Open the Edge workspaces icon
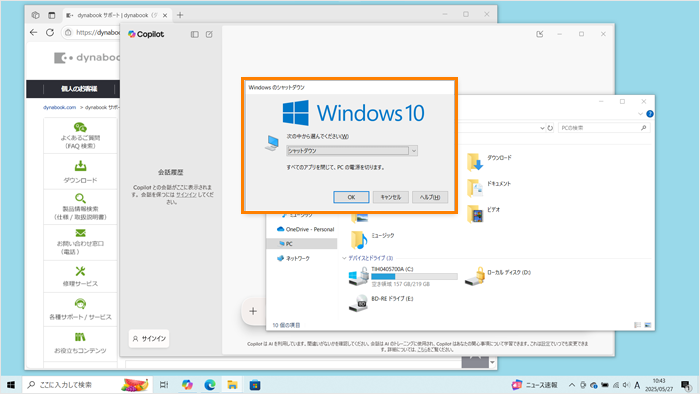 (35, 15)
